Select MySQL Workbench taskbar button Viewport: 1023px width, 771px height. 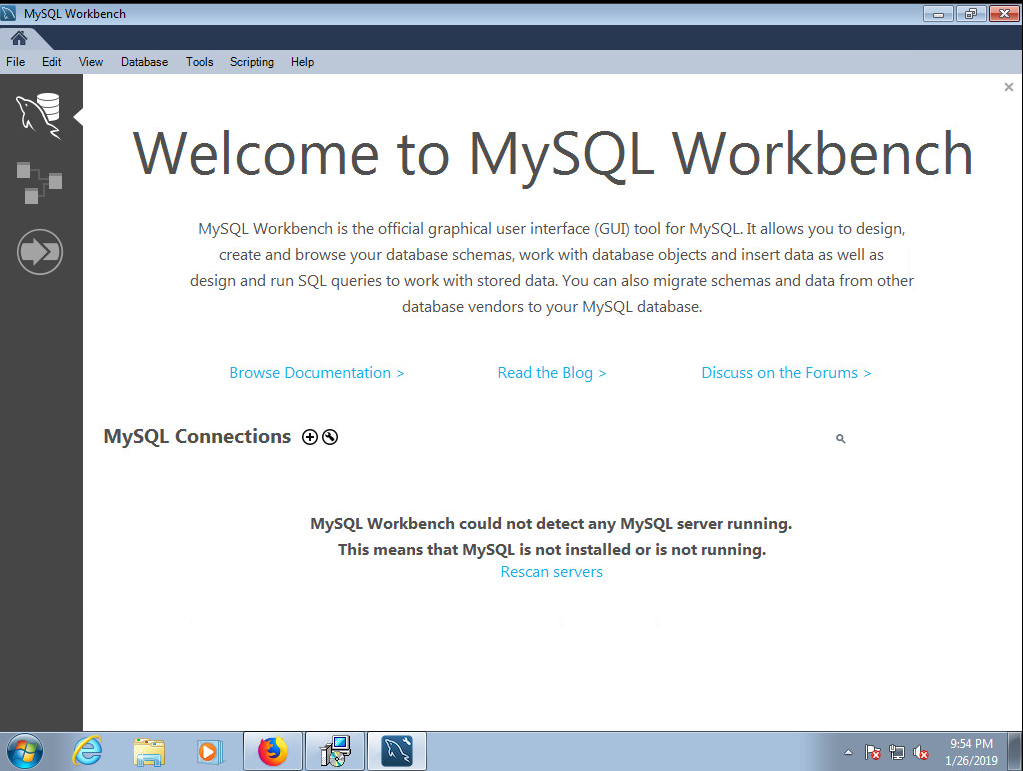tap(397, 751)
